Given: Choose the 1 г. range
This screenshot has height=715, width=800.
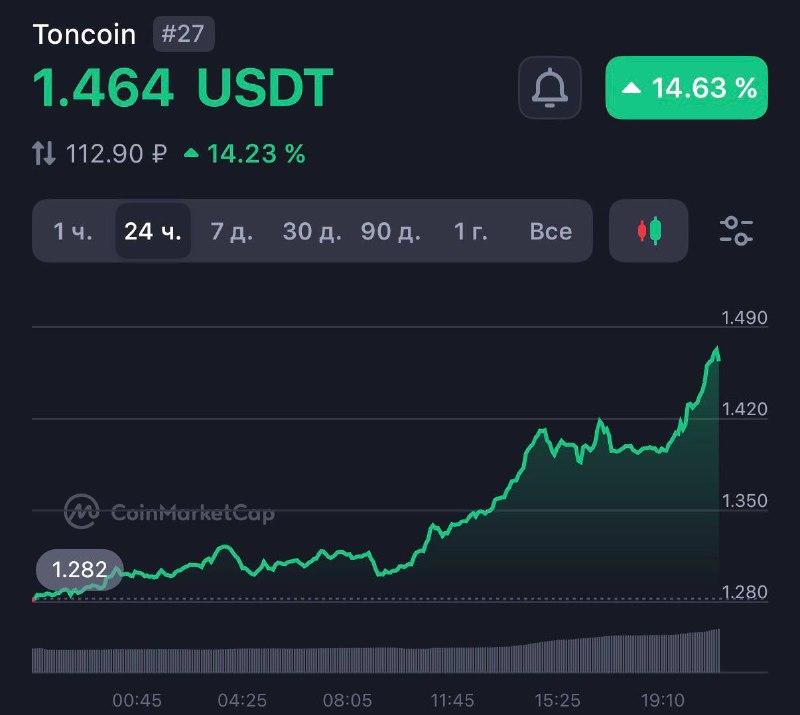Looking at the screenshot, I should (x=470, y=231).
